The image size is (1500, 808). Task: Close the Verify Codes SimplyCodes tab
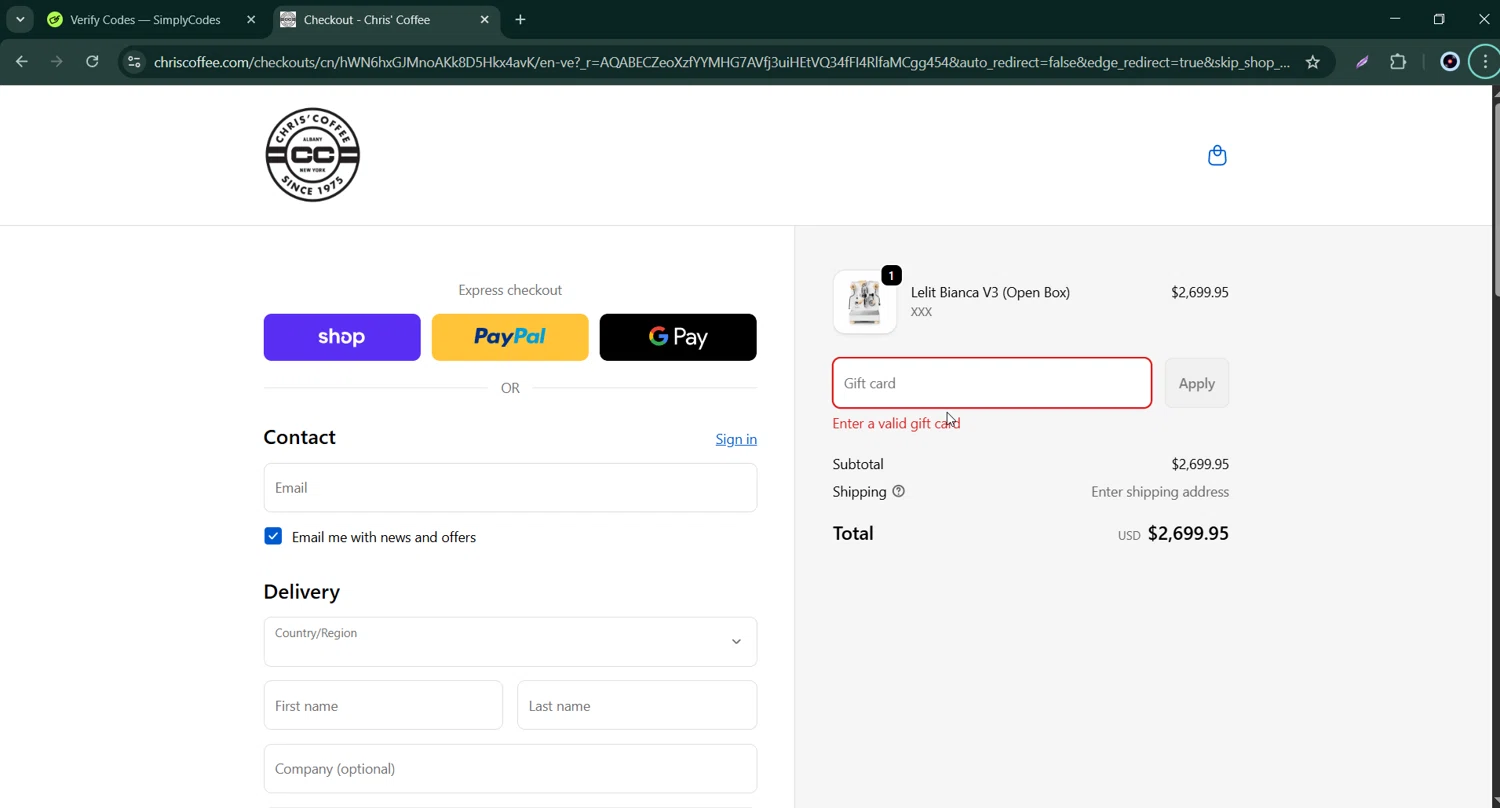pos(251,19)
